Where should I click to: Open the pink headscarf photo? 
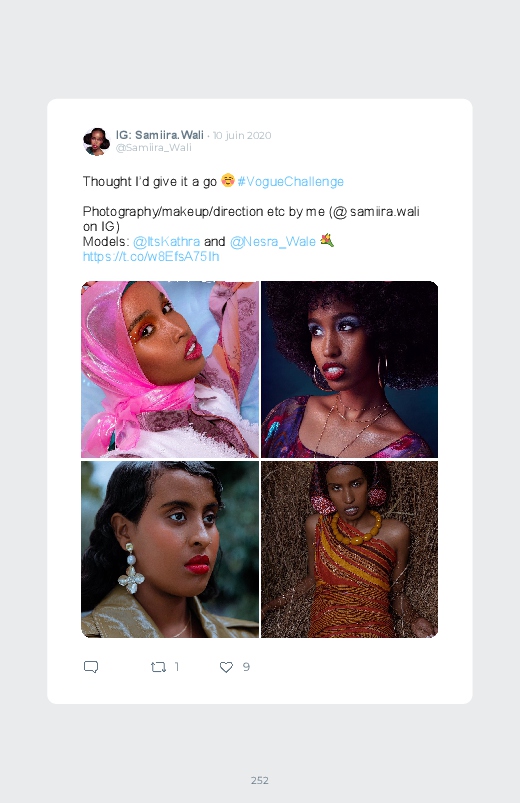170,369
